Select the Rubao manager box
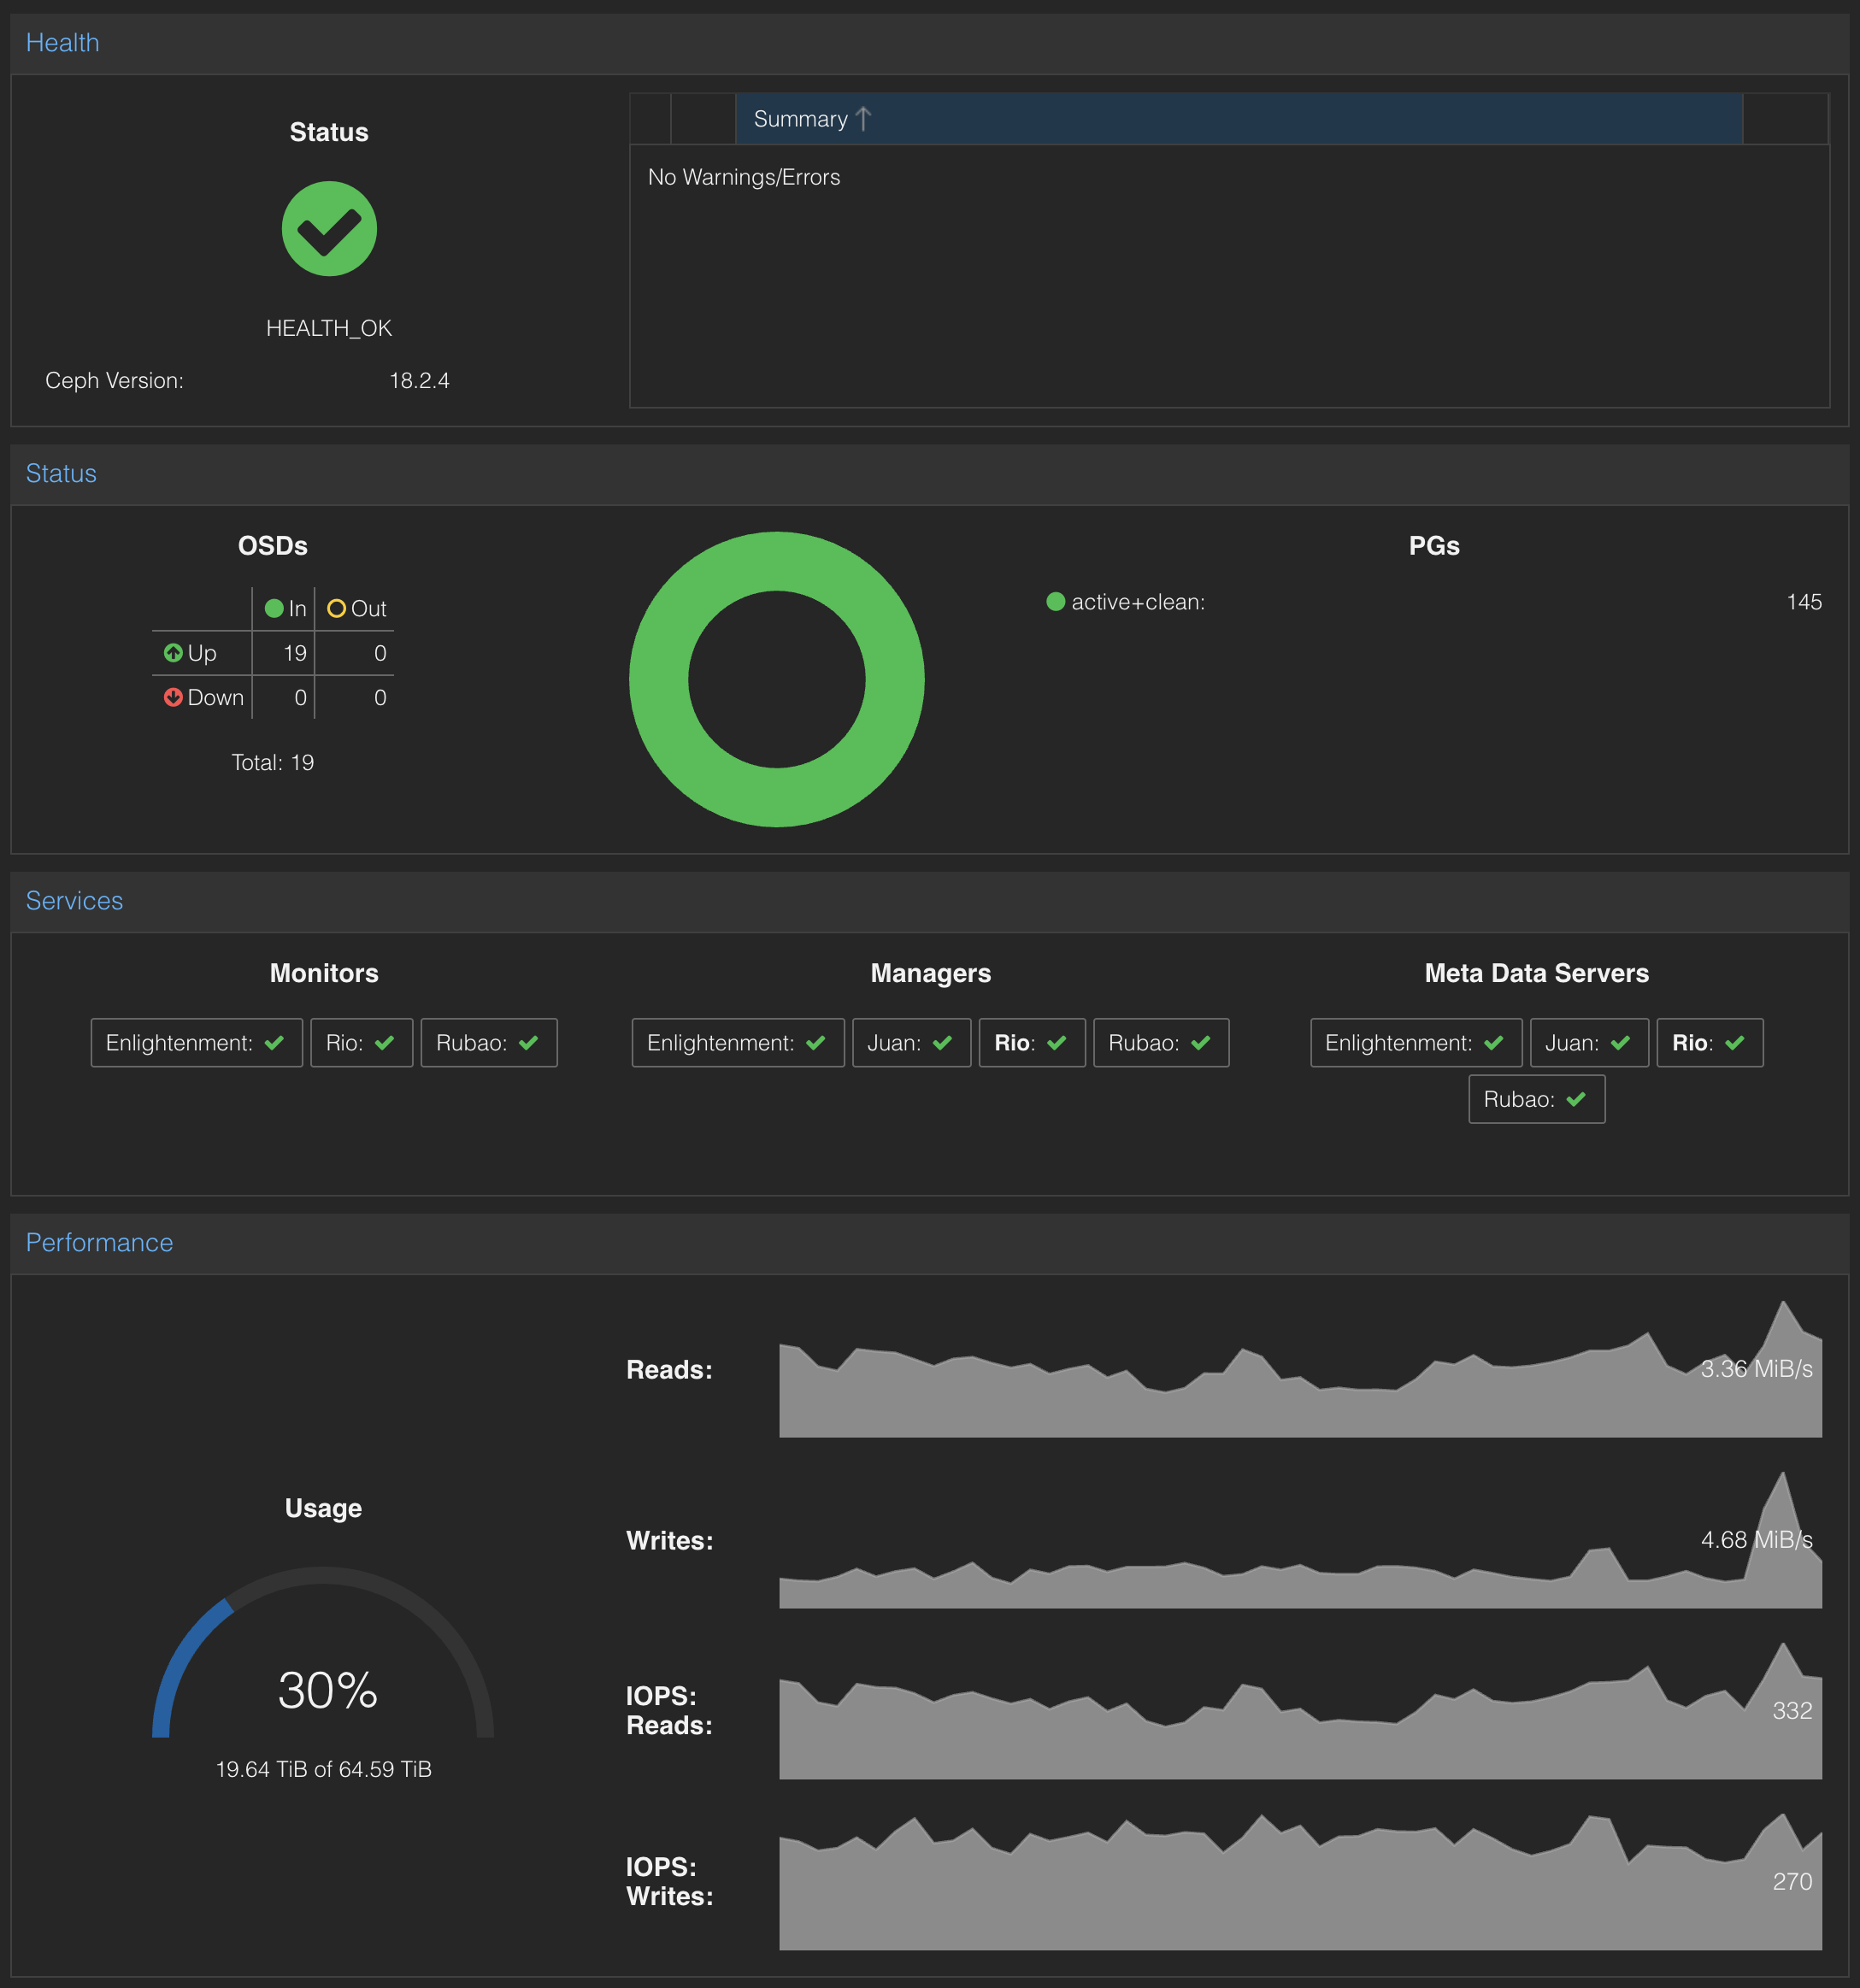This screenshot has height=1988, width=1860. (1160, 1043)
